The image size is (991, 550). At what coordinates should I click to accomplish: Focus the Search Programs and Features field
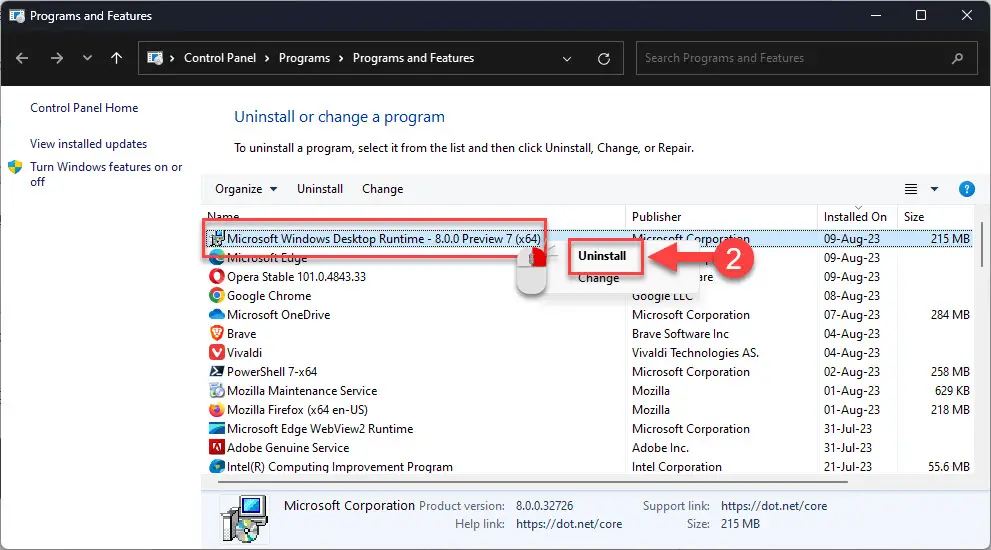(x=806, y=58)
